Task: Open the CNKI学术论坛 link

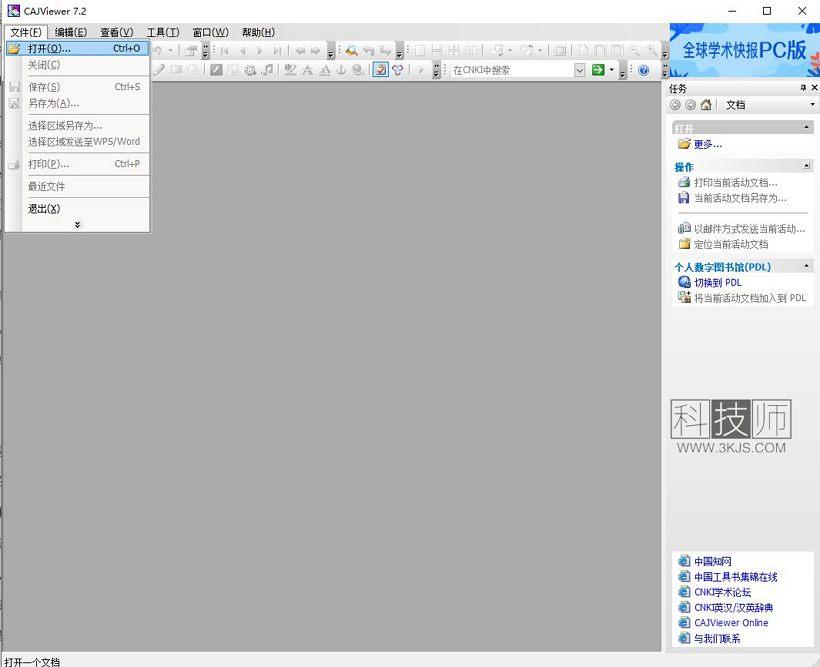Action: (722, 592)
